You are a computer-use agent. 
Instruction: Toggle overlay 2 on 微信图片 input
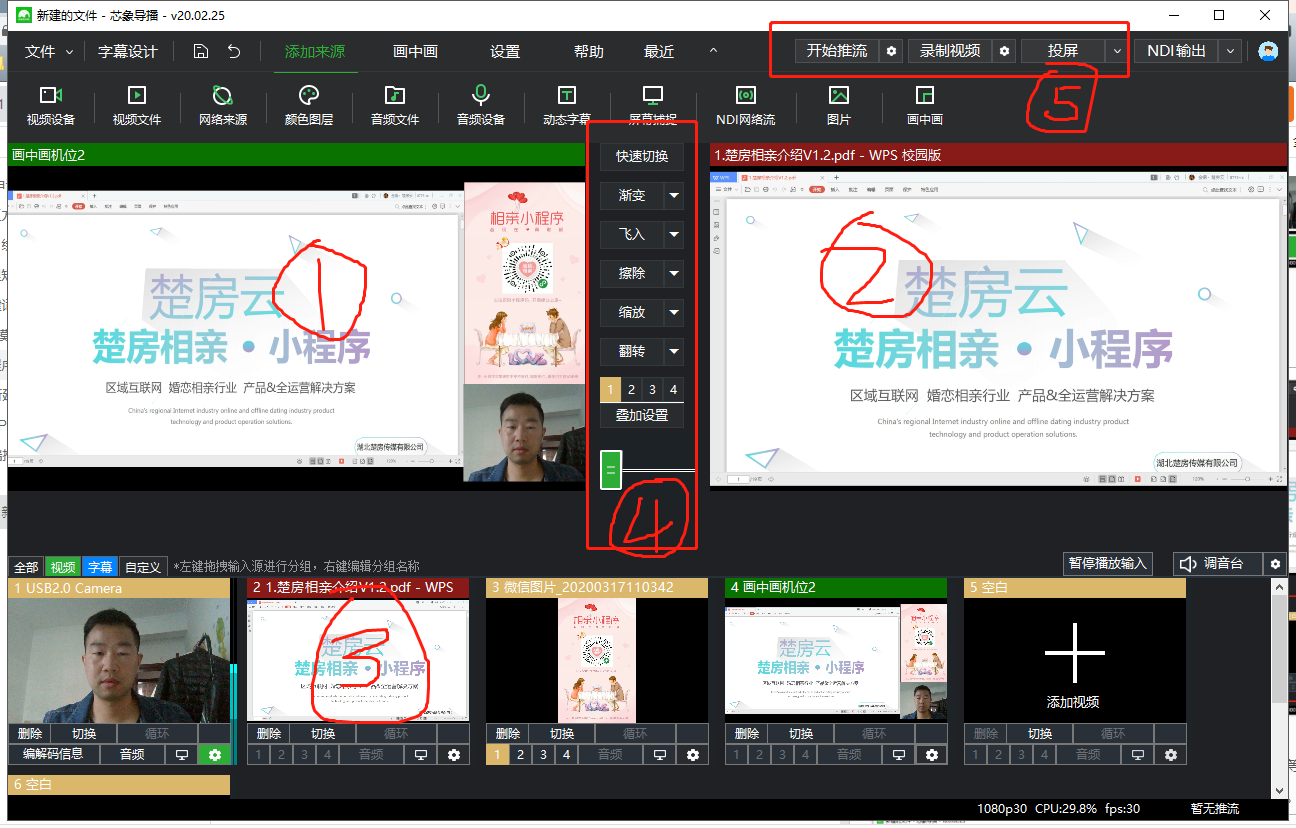click(x=520, y=754)
